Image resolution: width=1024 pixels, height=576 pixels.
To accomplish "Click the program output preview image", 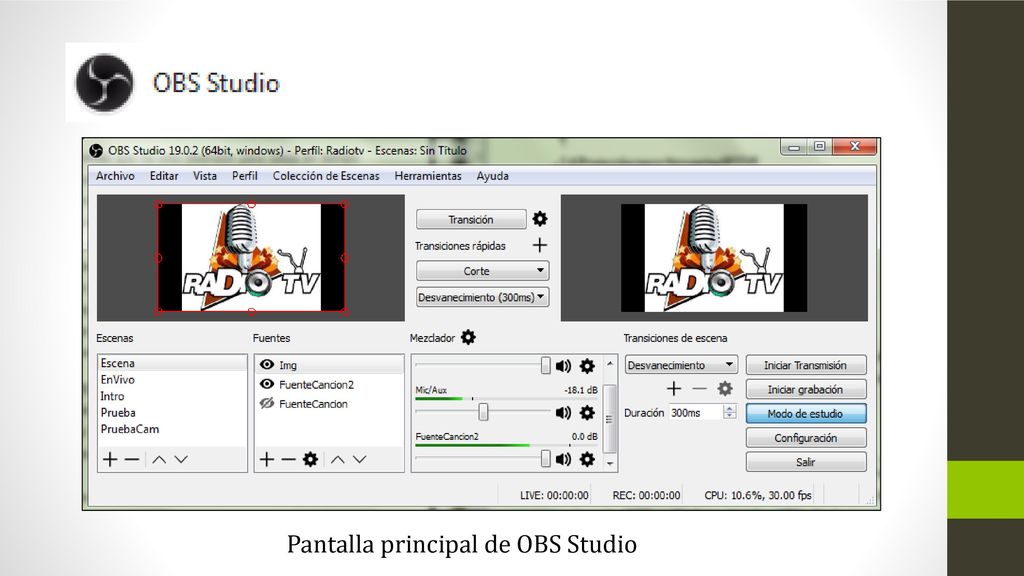I will [714, 257].
